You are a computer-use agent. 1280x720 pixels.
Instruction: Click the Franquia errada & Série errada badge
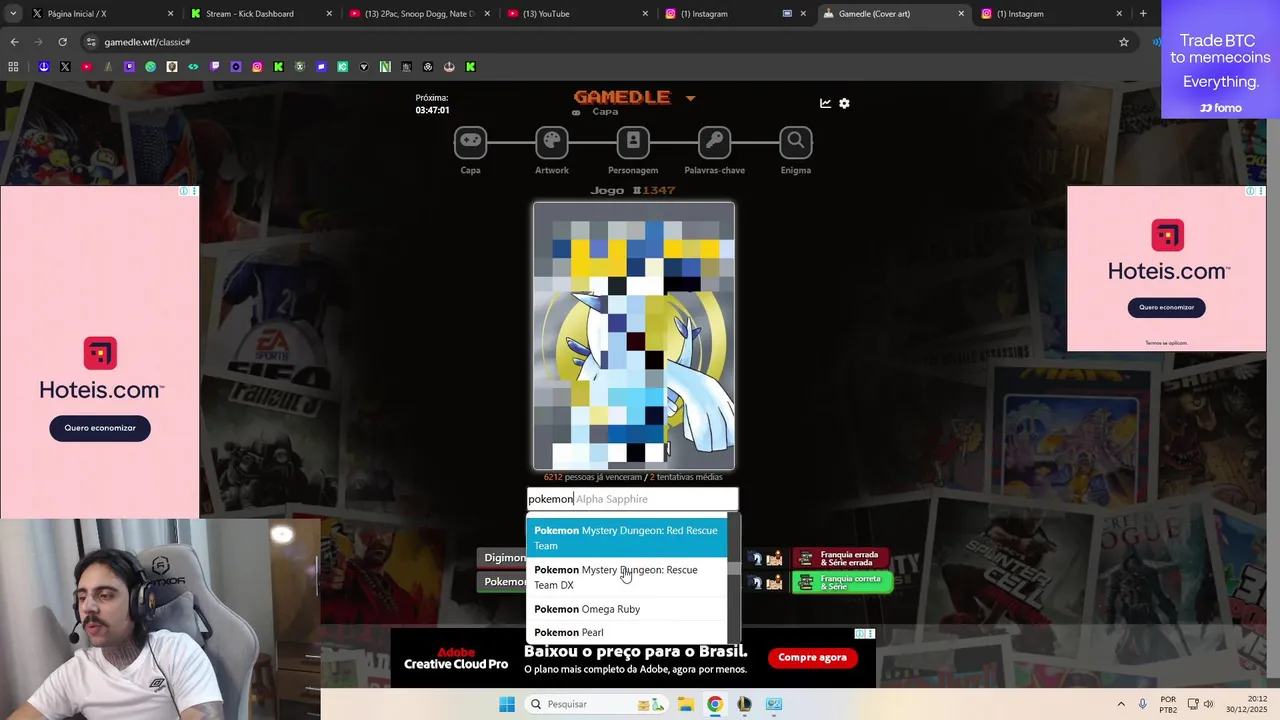pos(841,558)
